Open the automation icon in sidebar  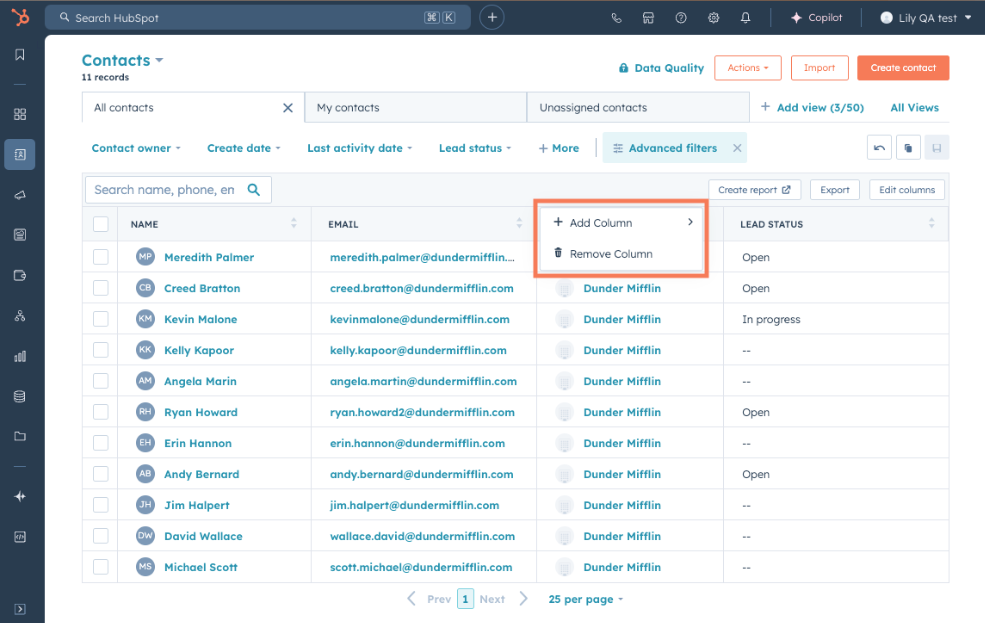tap(20, 316)
